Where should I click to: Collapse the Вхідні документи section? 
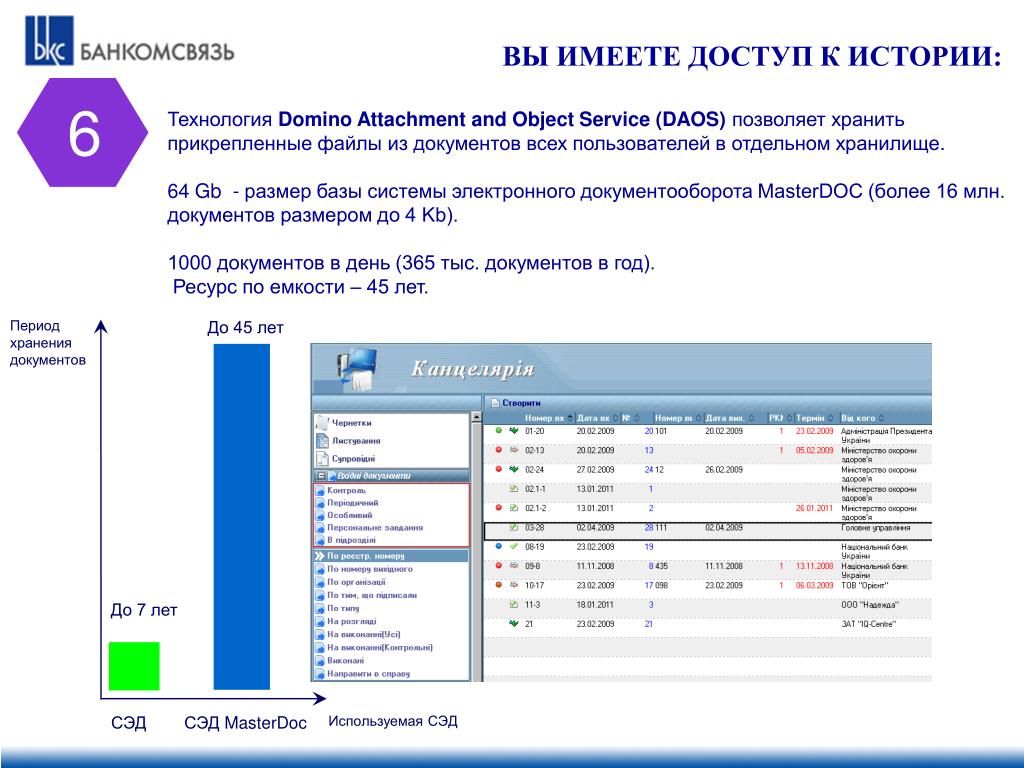pos(321,476)
